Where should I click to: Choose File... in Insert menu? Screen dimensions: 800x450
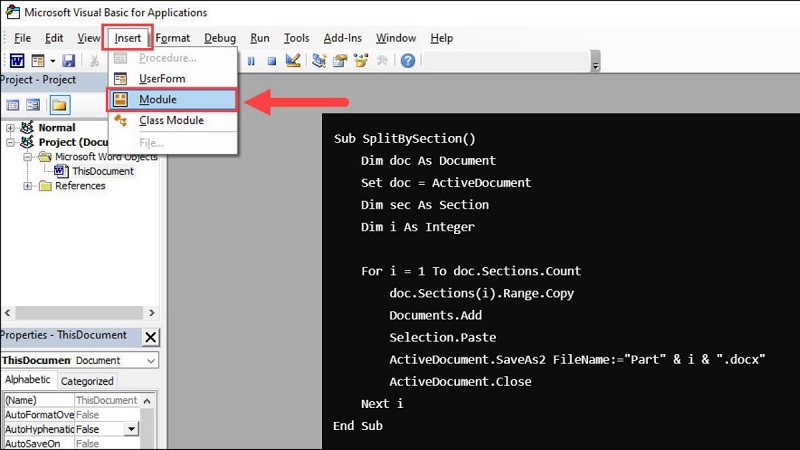coord(173,143)
